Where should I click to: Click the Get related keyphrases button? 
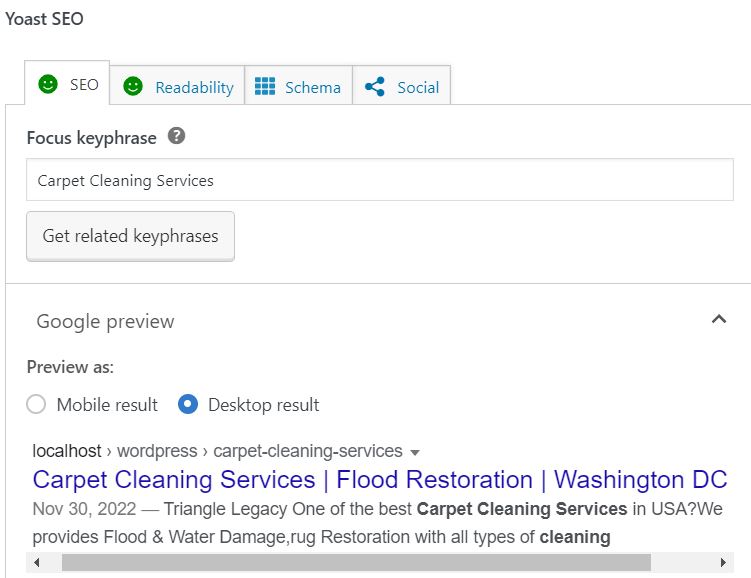(x=130, y=236)
